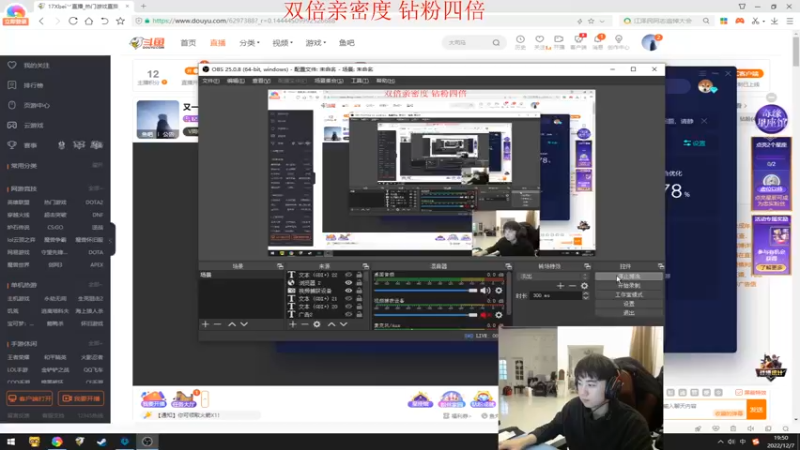
Task: Toggle lock on browser source
Action: point(359,283)
